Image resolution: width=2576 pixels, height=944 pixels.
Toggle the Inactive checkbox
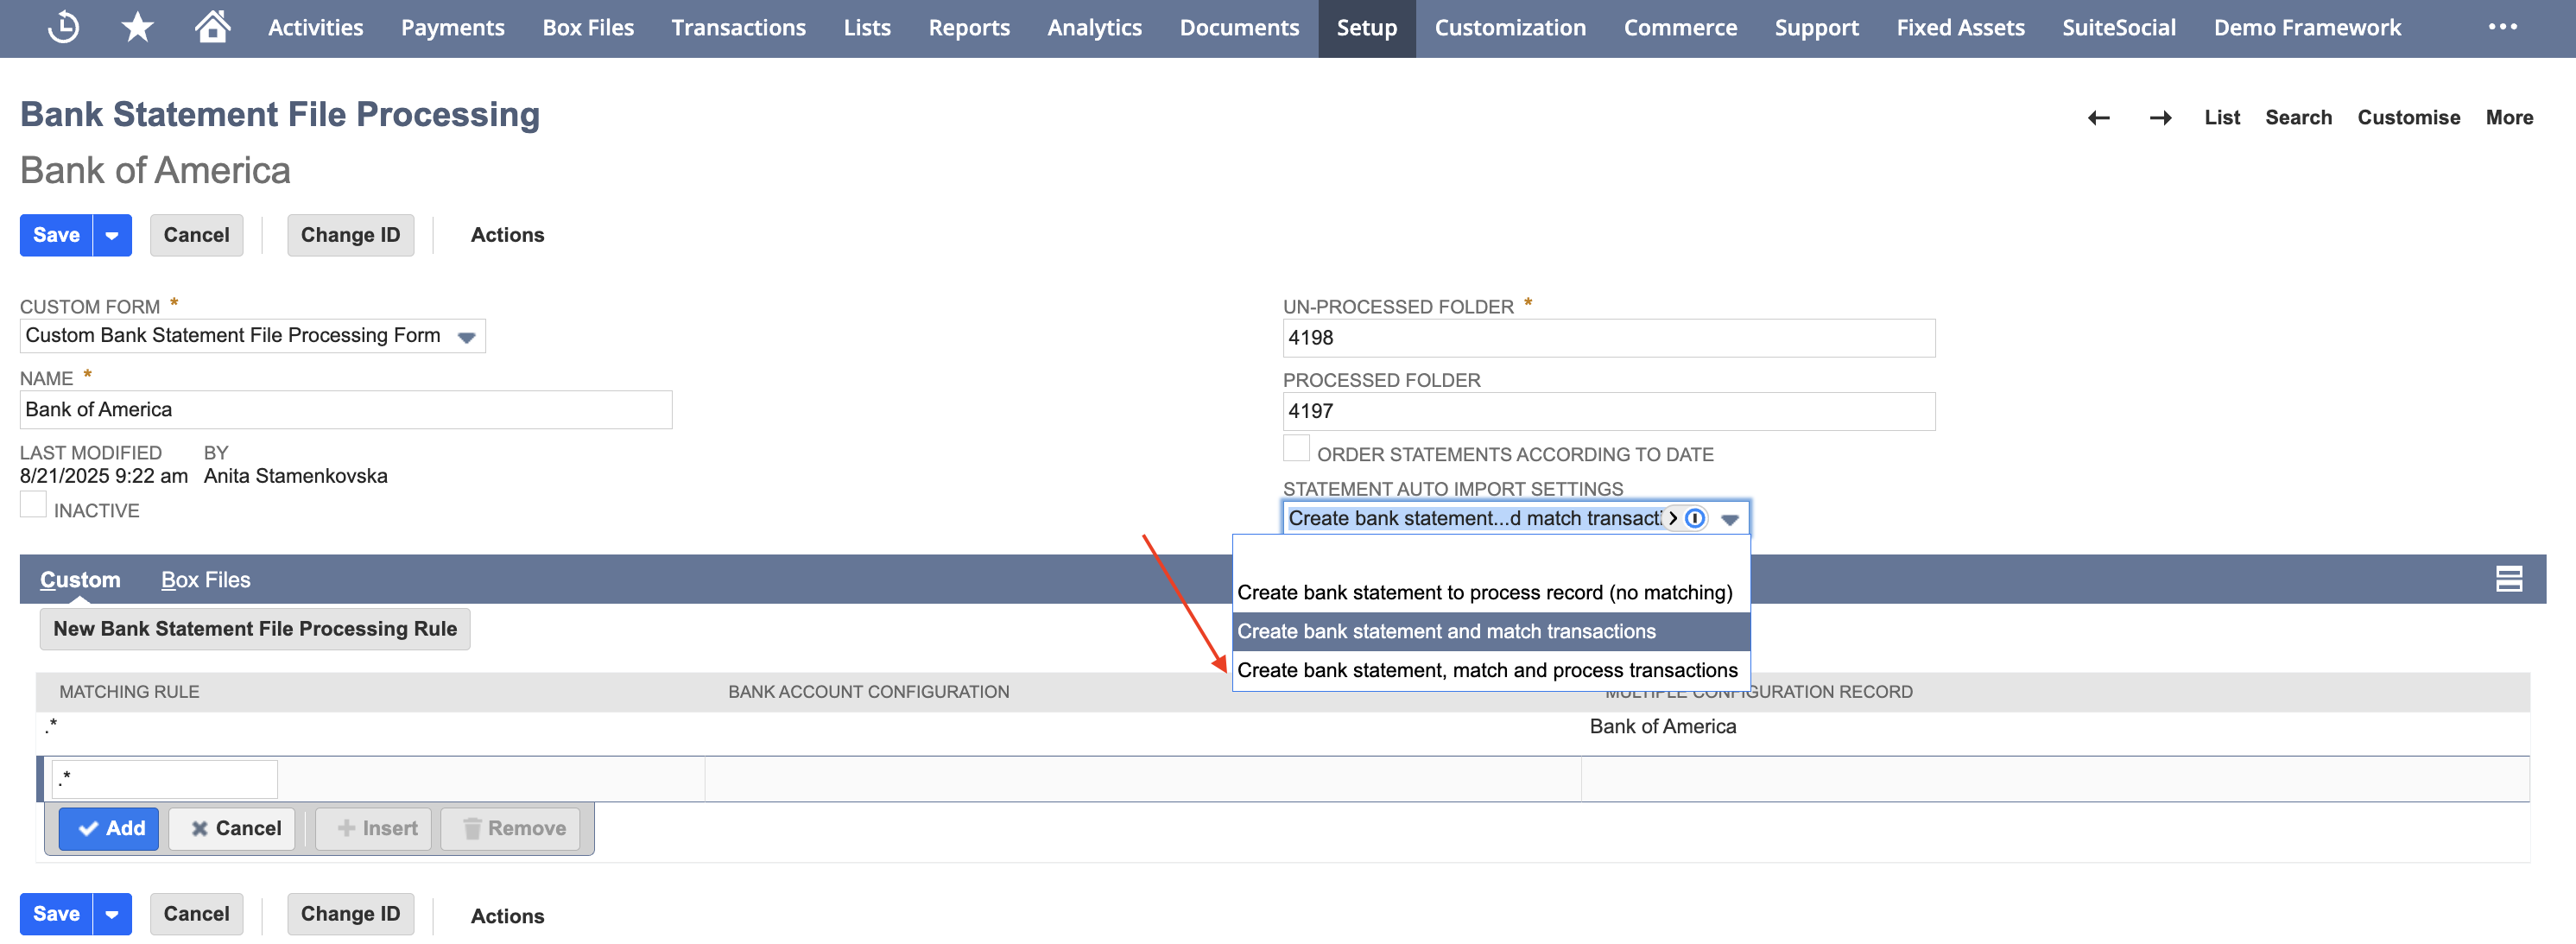(x=33, y=504)
